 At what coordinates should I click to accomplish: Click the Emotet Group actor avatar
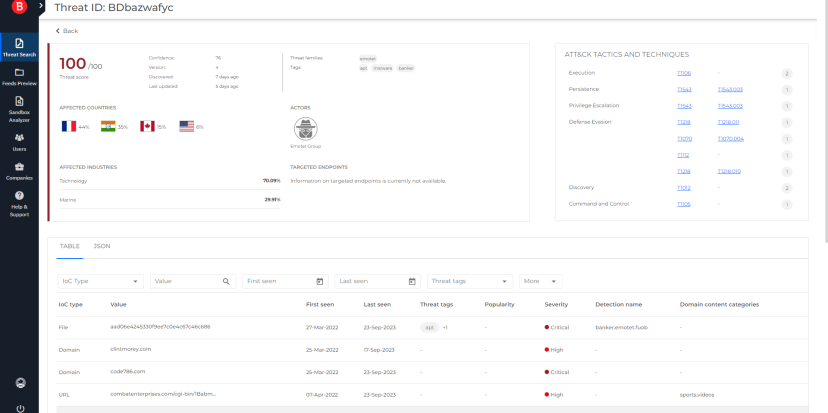[305, 128]
